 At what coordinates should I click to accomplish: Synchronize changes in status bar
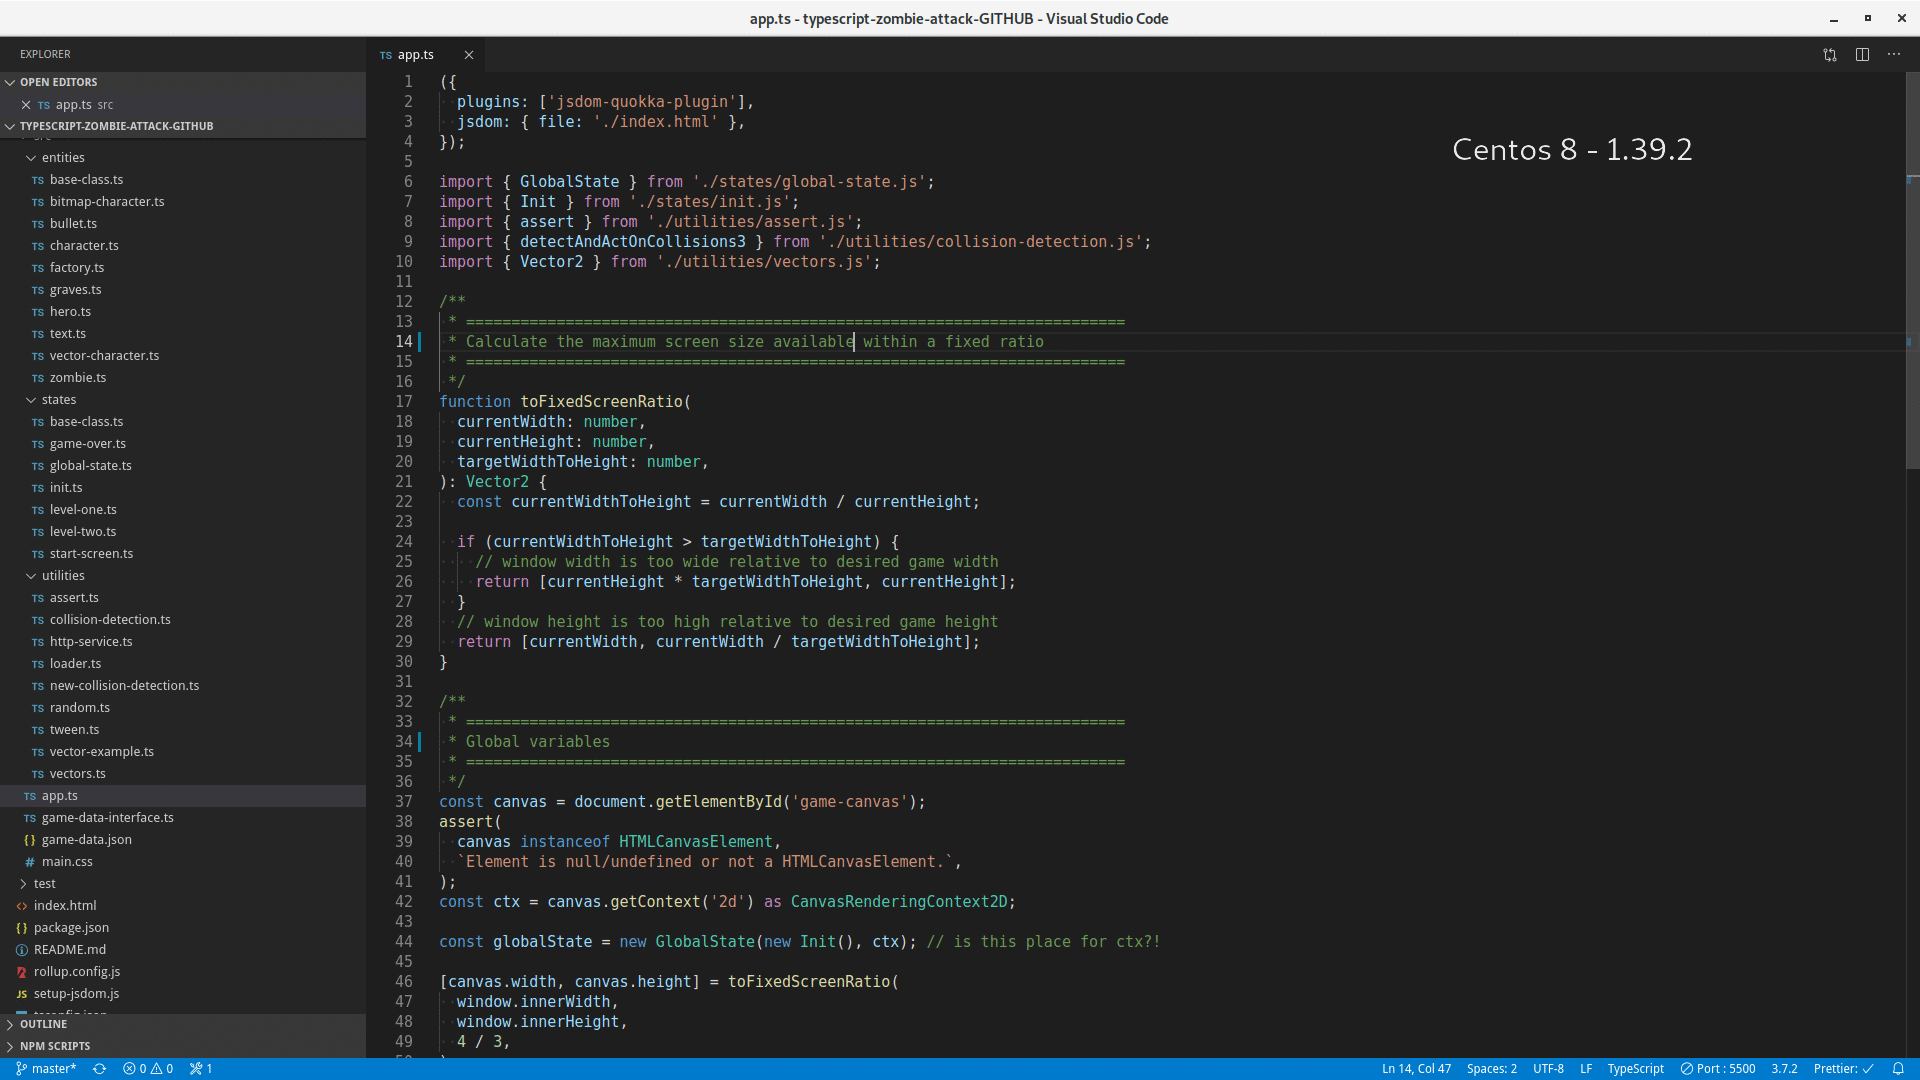pyautogui.click(x=99, y=1069)
